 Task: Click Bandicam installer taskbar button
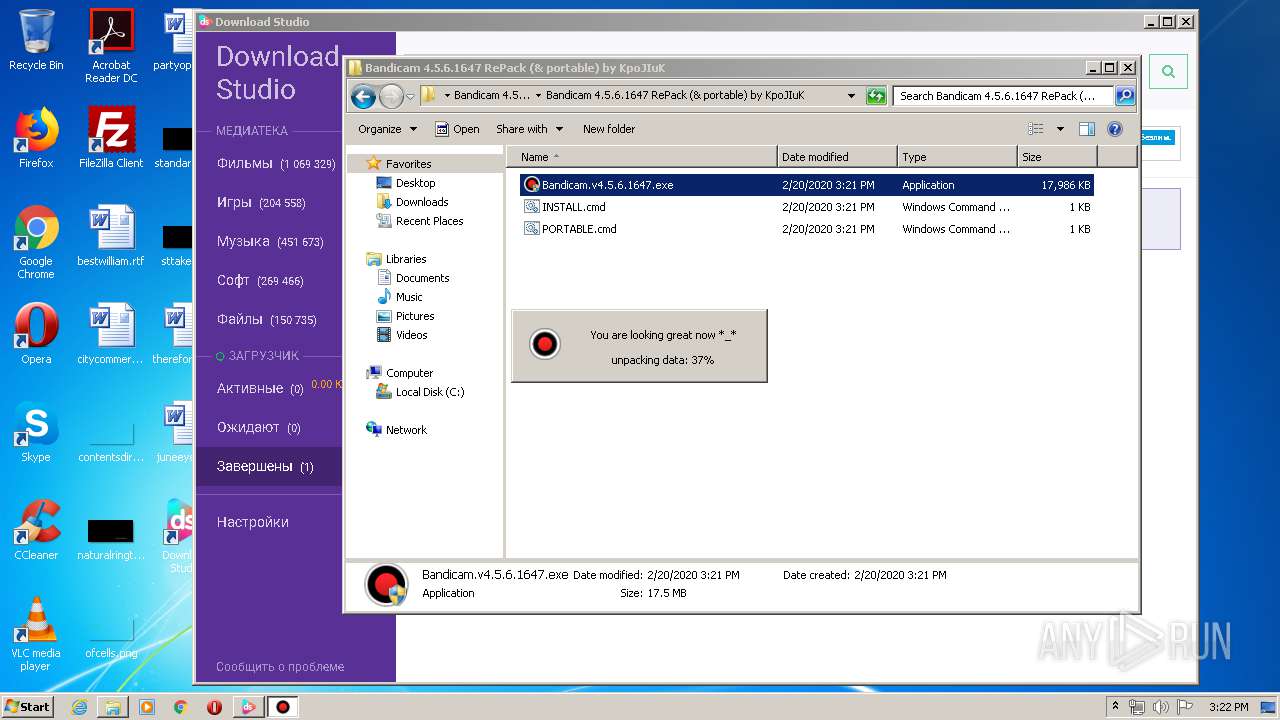283,707
